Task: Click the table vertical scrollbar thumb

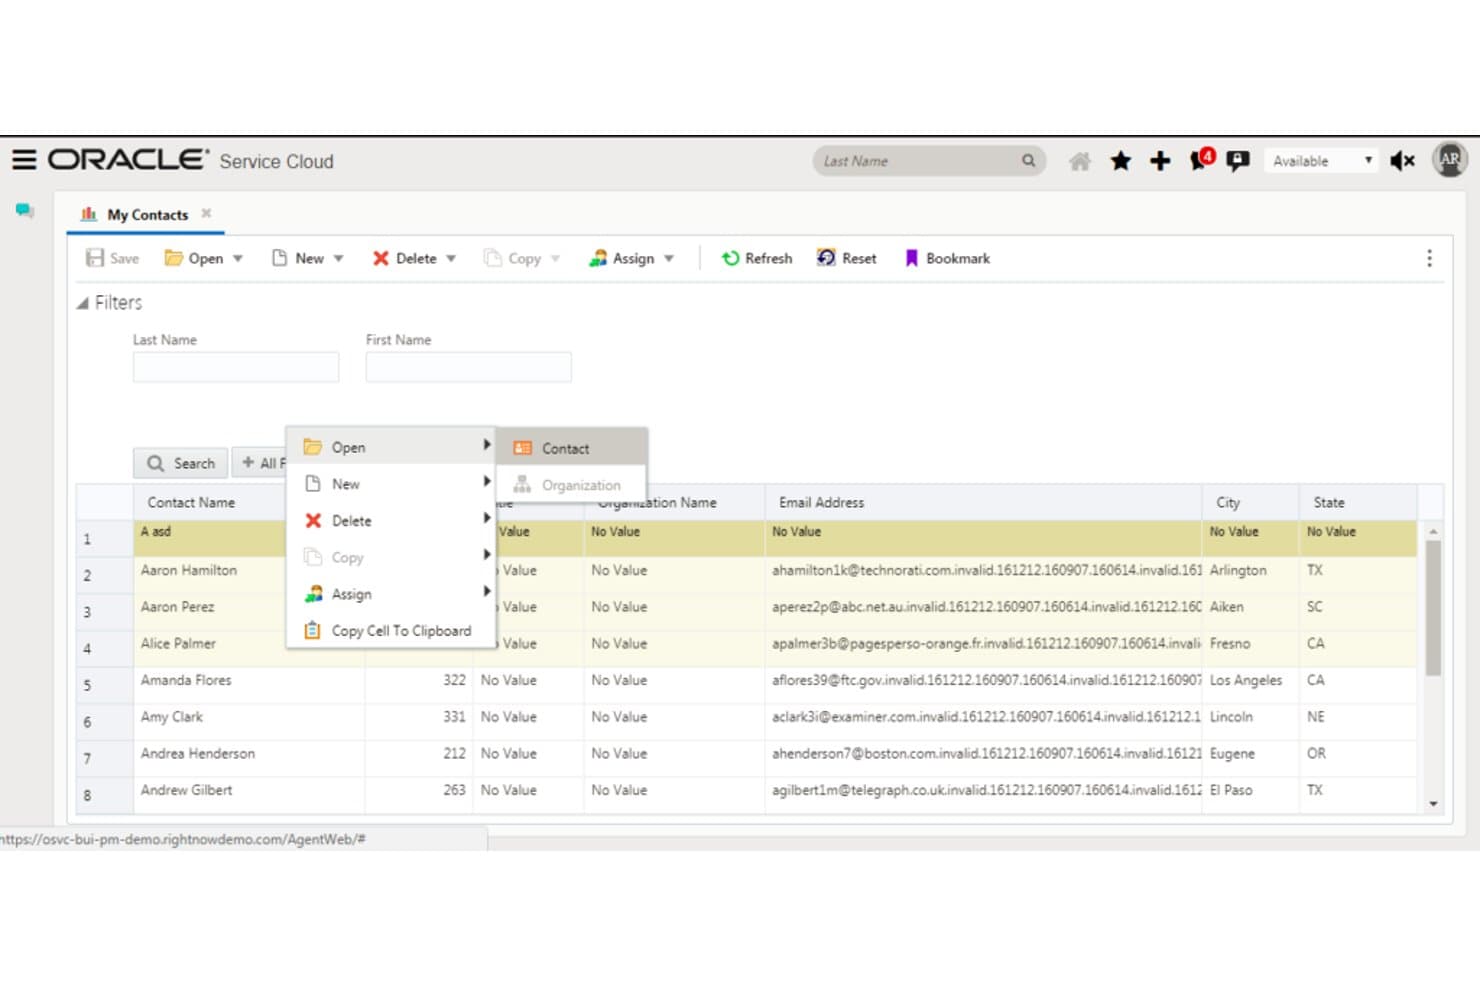Action: 1433,608
